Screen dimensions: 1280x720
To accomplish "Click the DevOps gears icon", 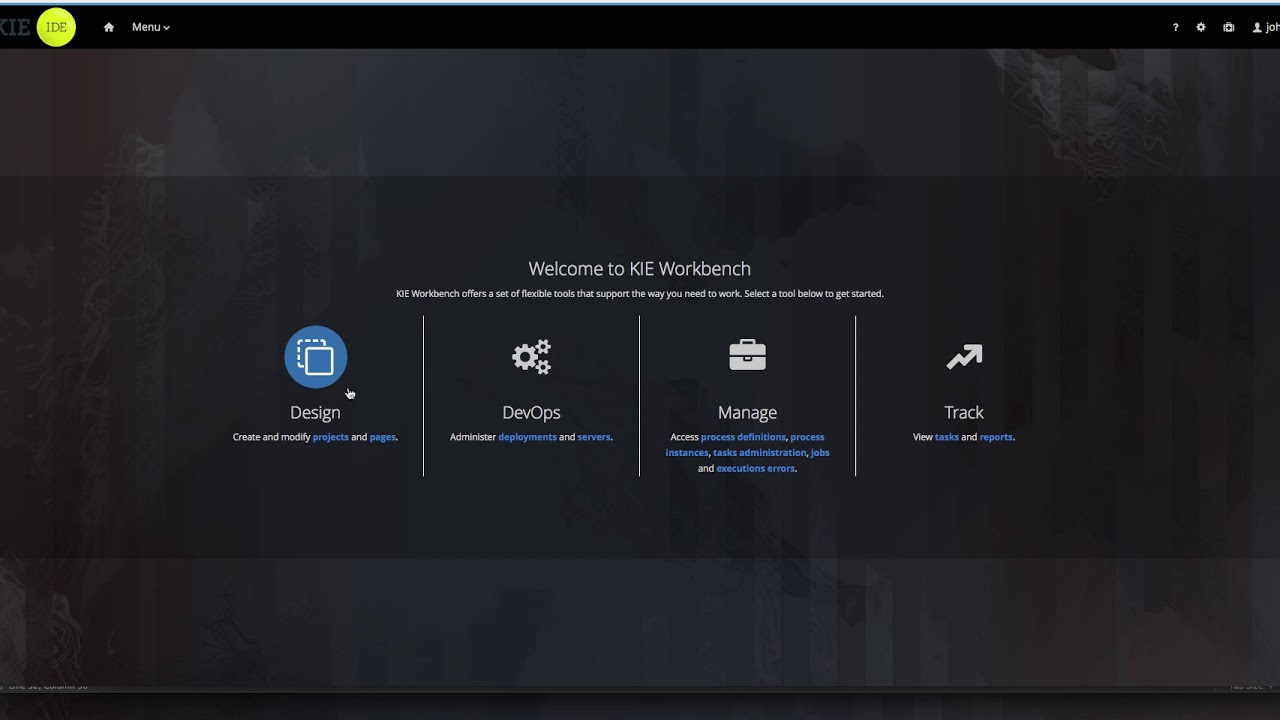I will 531,357.
